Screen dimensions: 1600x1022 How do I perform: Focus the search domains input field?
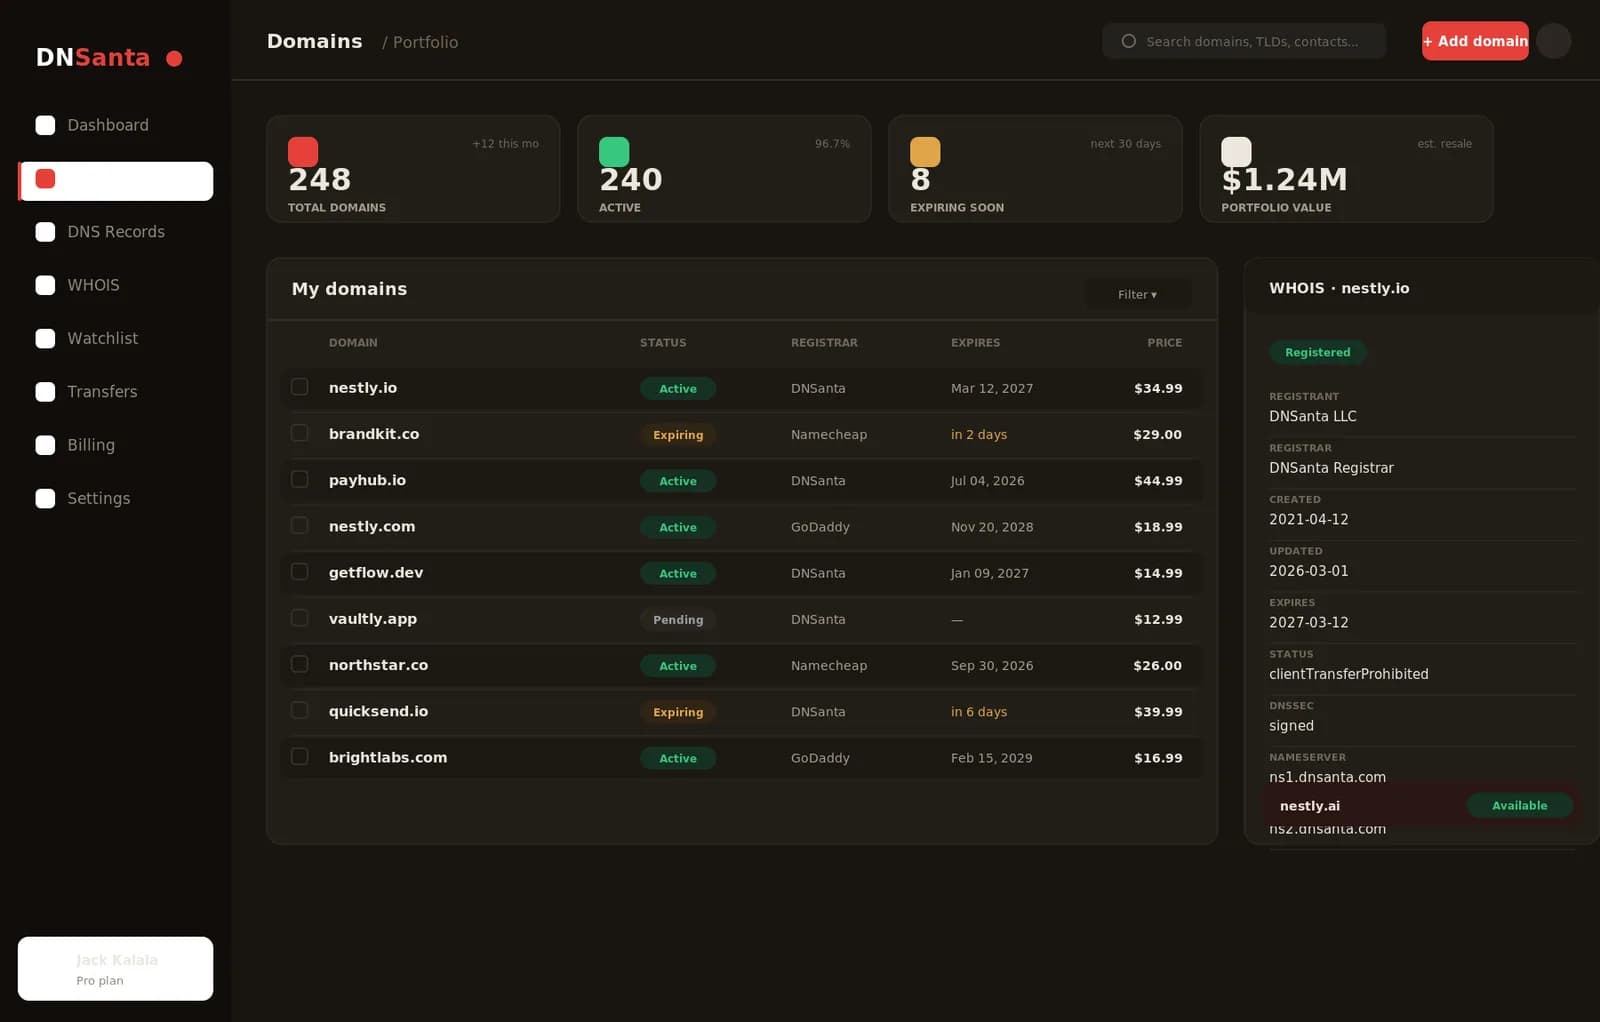click(x=1244, y=41)
